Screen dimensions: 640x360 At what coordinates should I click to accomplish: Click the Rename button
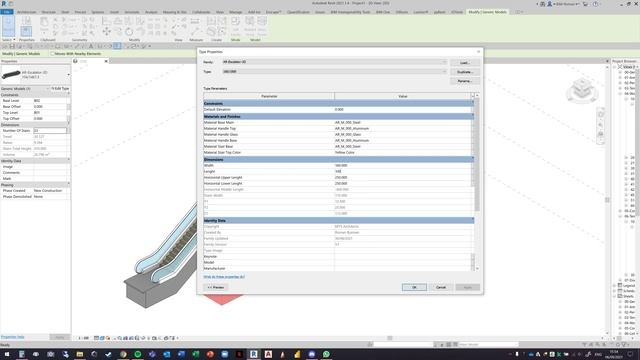[x=465, y=81]
